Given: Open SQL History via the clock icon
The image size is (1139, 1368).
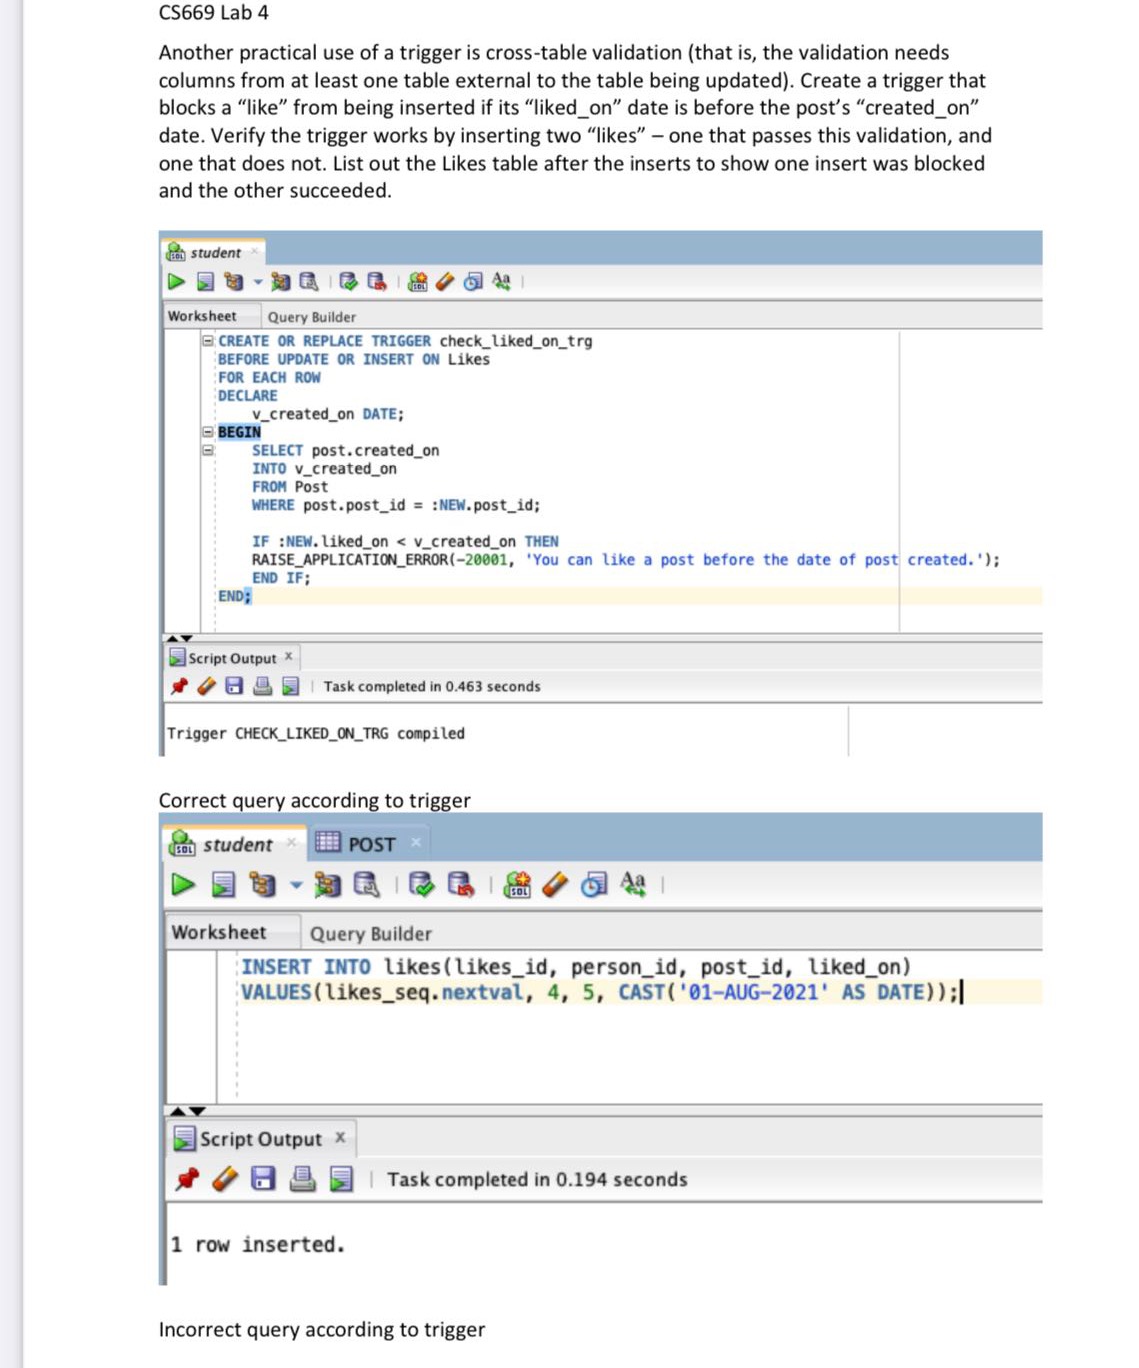Looking at the screenshot, I should [x=471, y=282].
